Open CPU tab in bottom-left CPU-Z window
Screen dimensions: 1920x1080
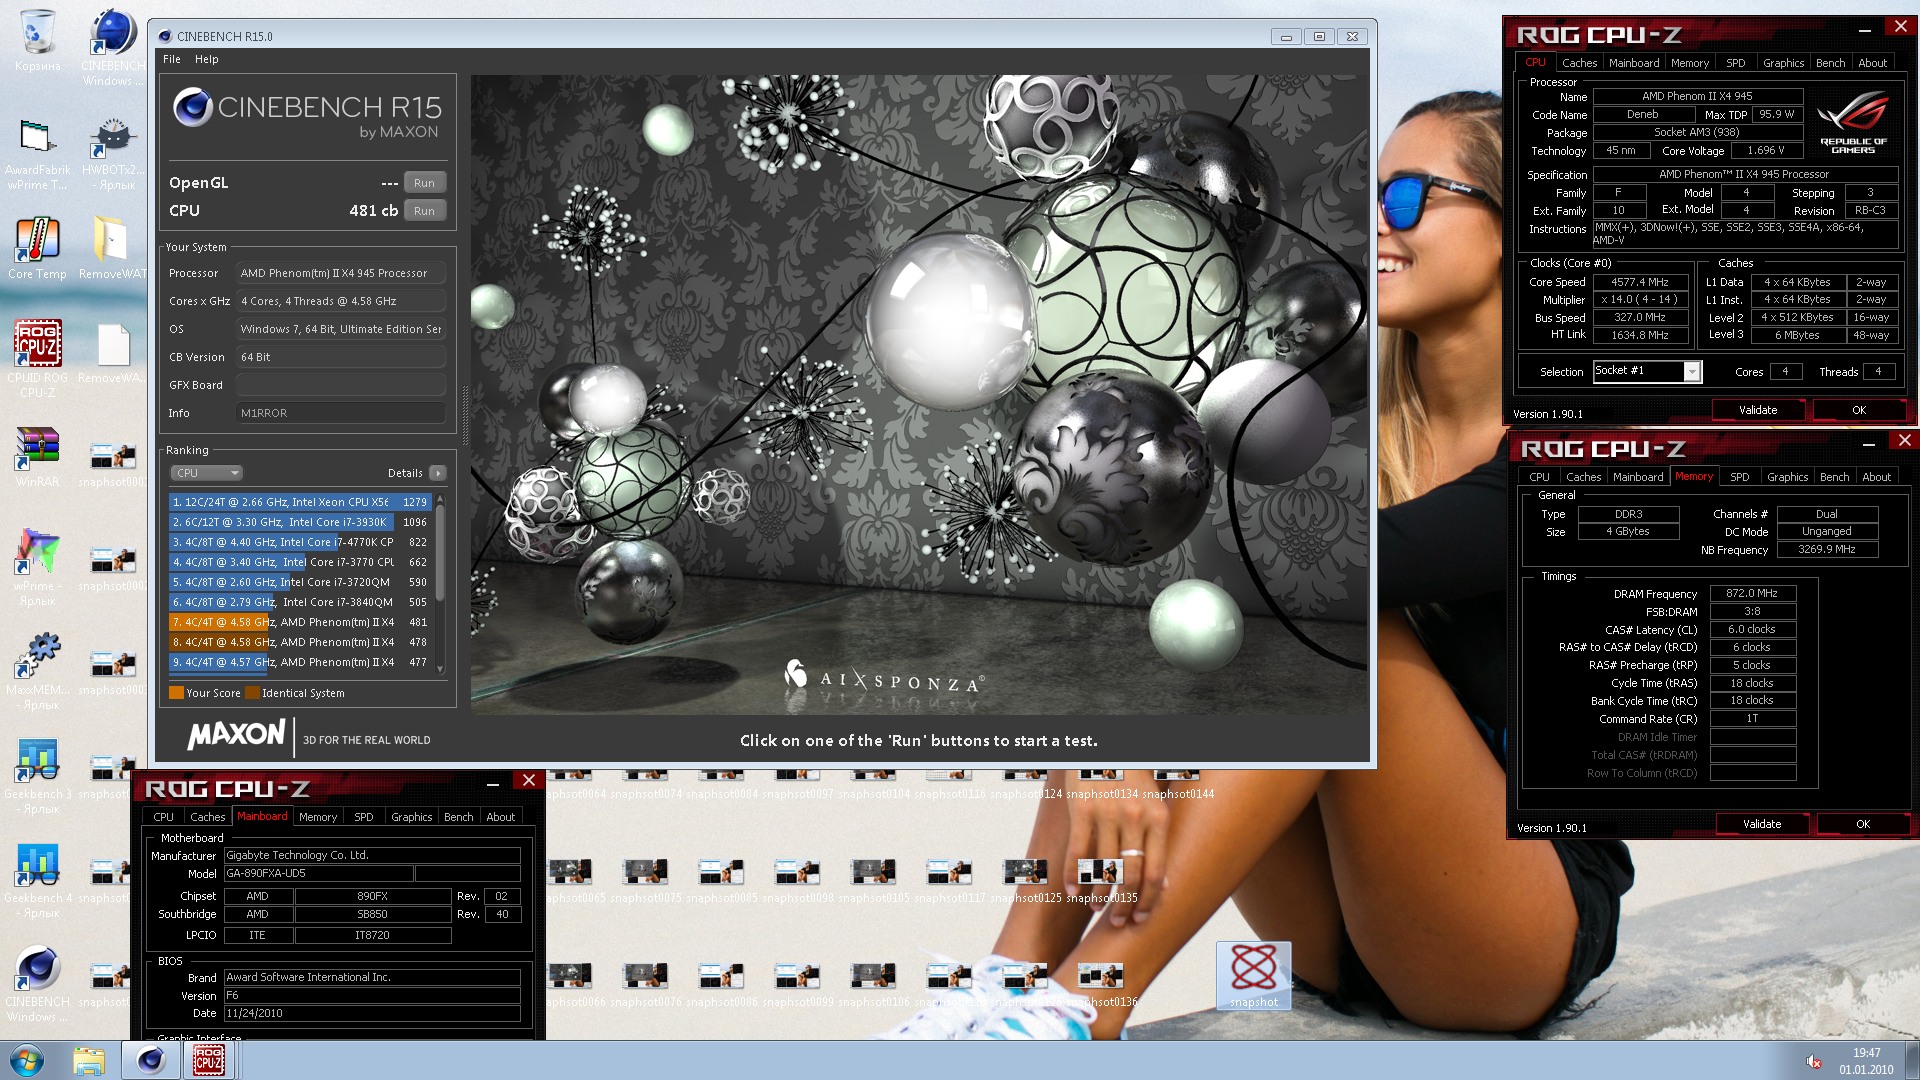point(163,817)
